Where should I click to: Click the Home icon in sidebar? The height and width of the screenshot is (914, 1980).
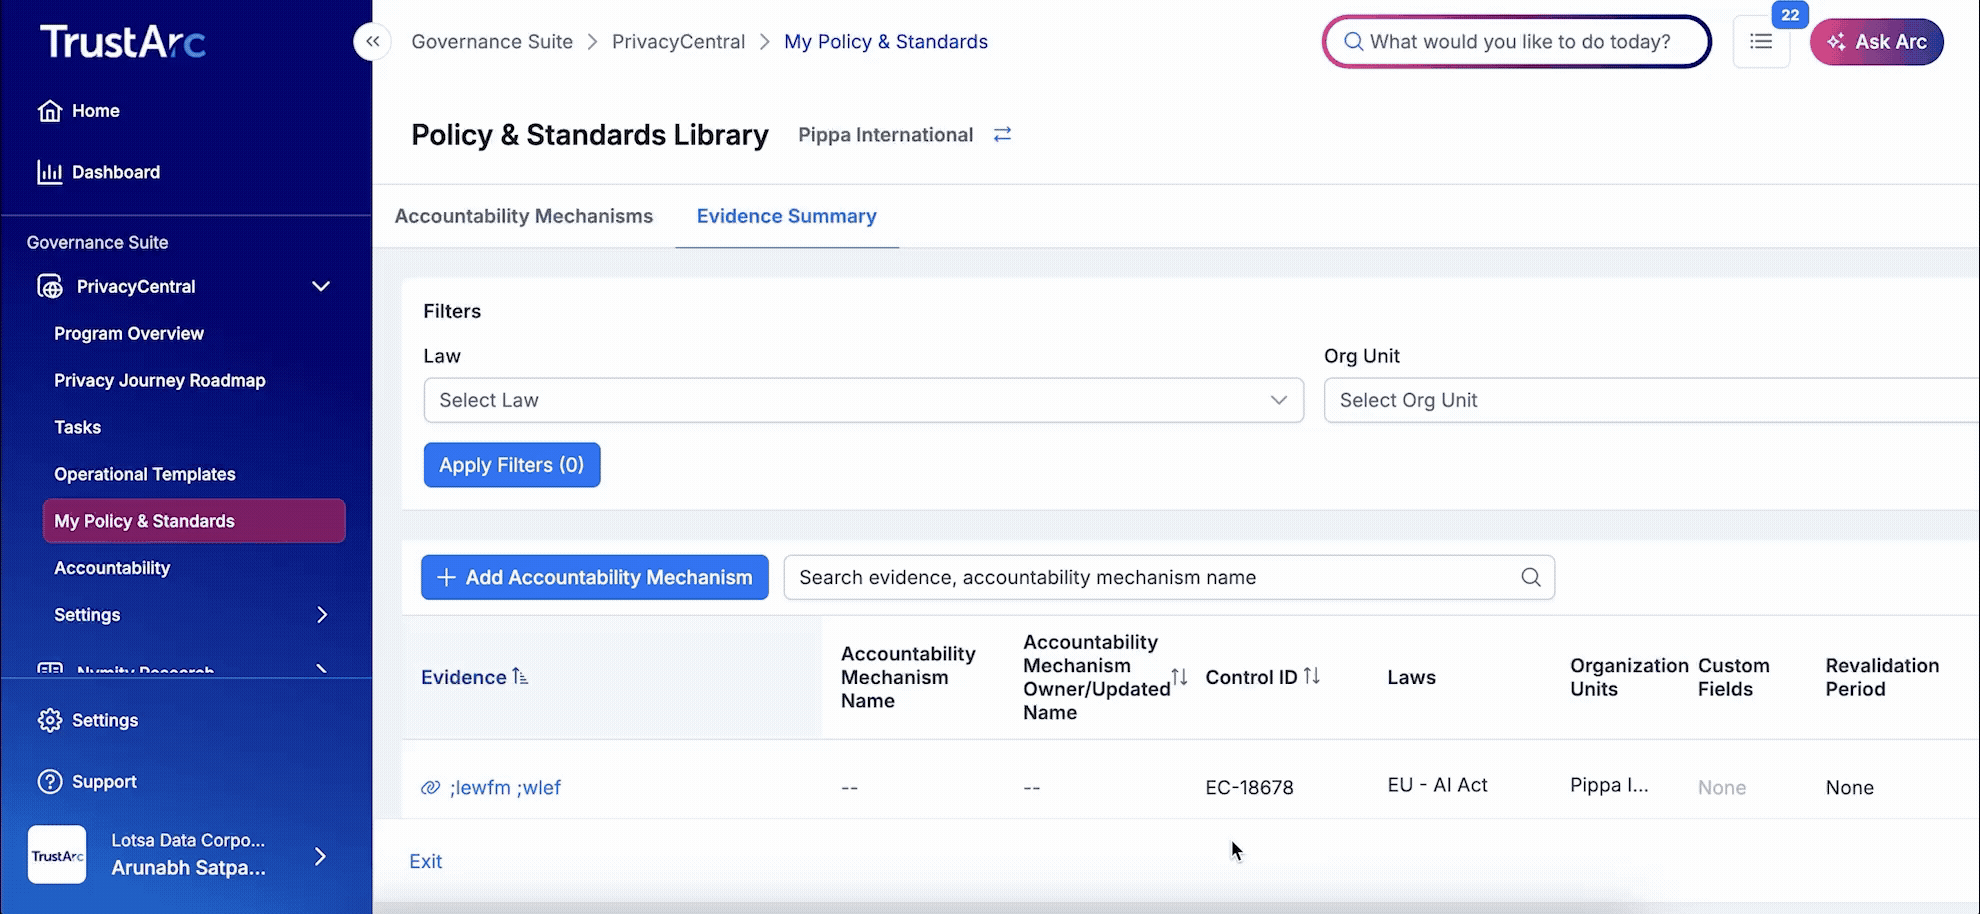(x=50, y=111)
